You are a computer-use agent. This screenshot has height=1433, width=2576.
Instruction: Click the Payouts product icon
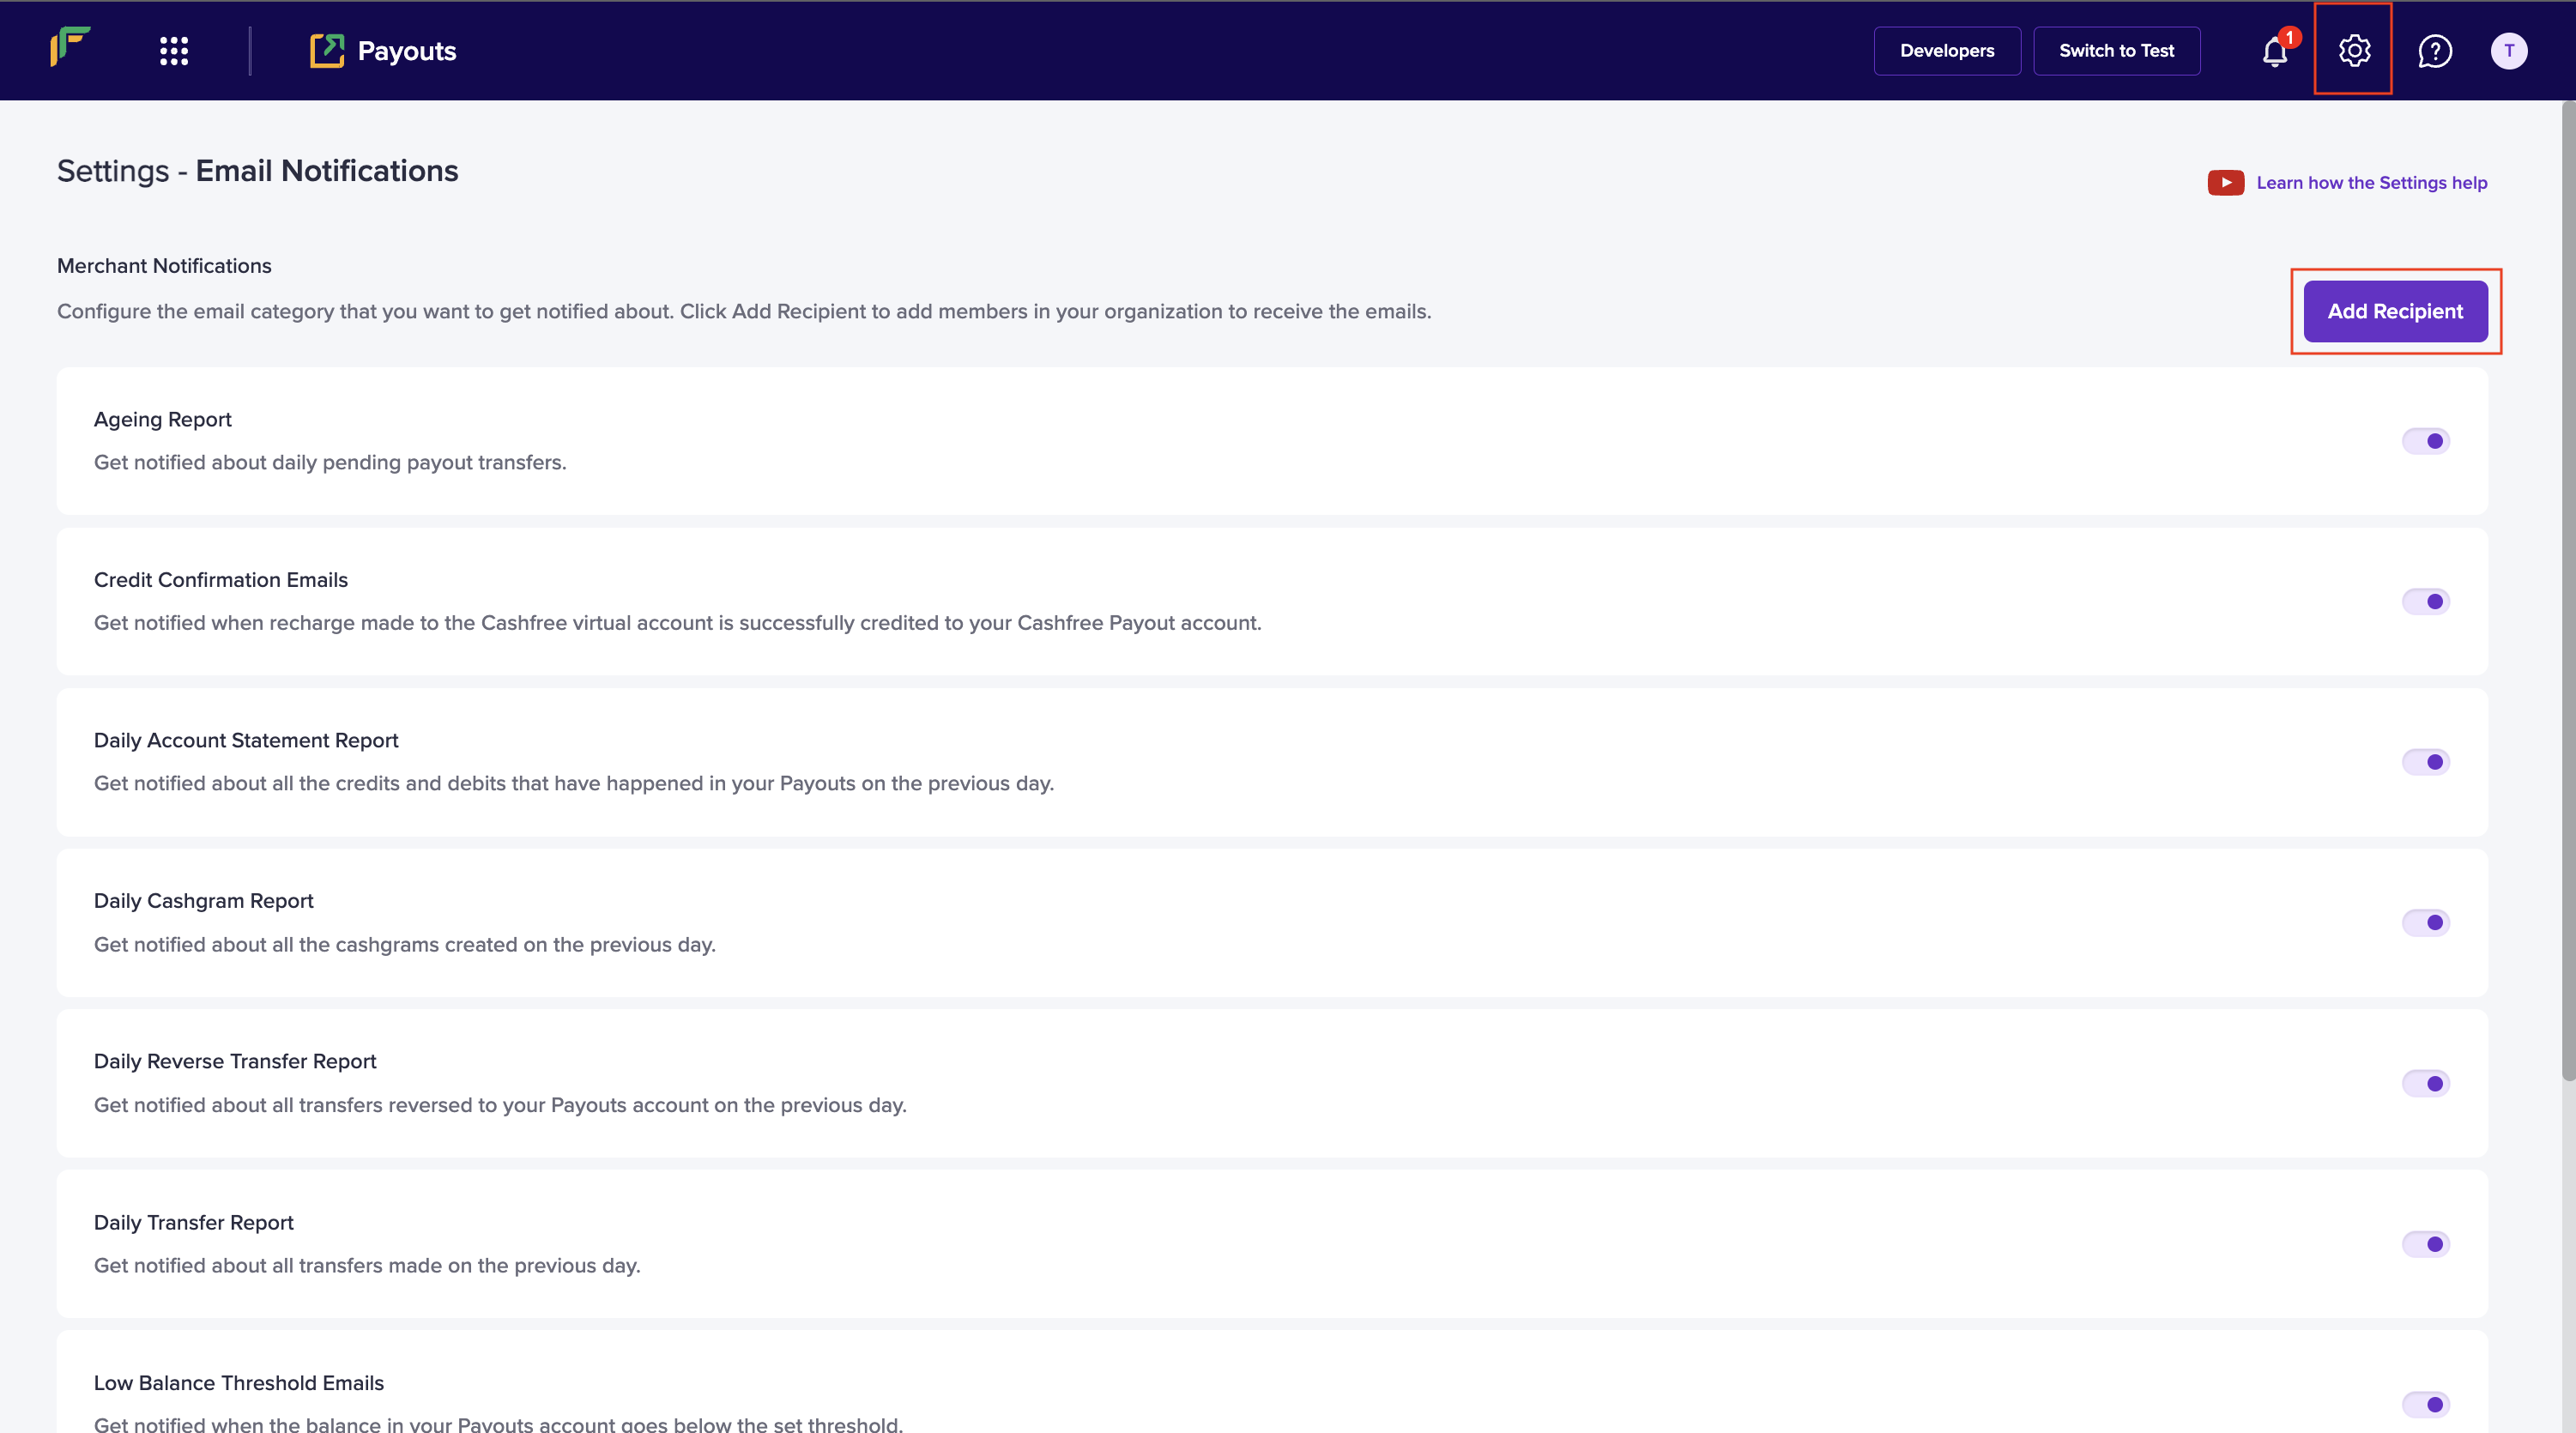pyautogui.click(x=327, y=51)
